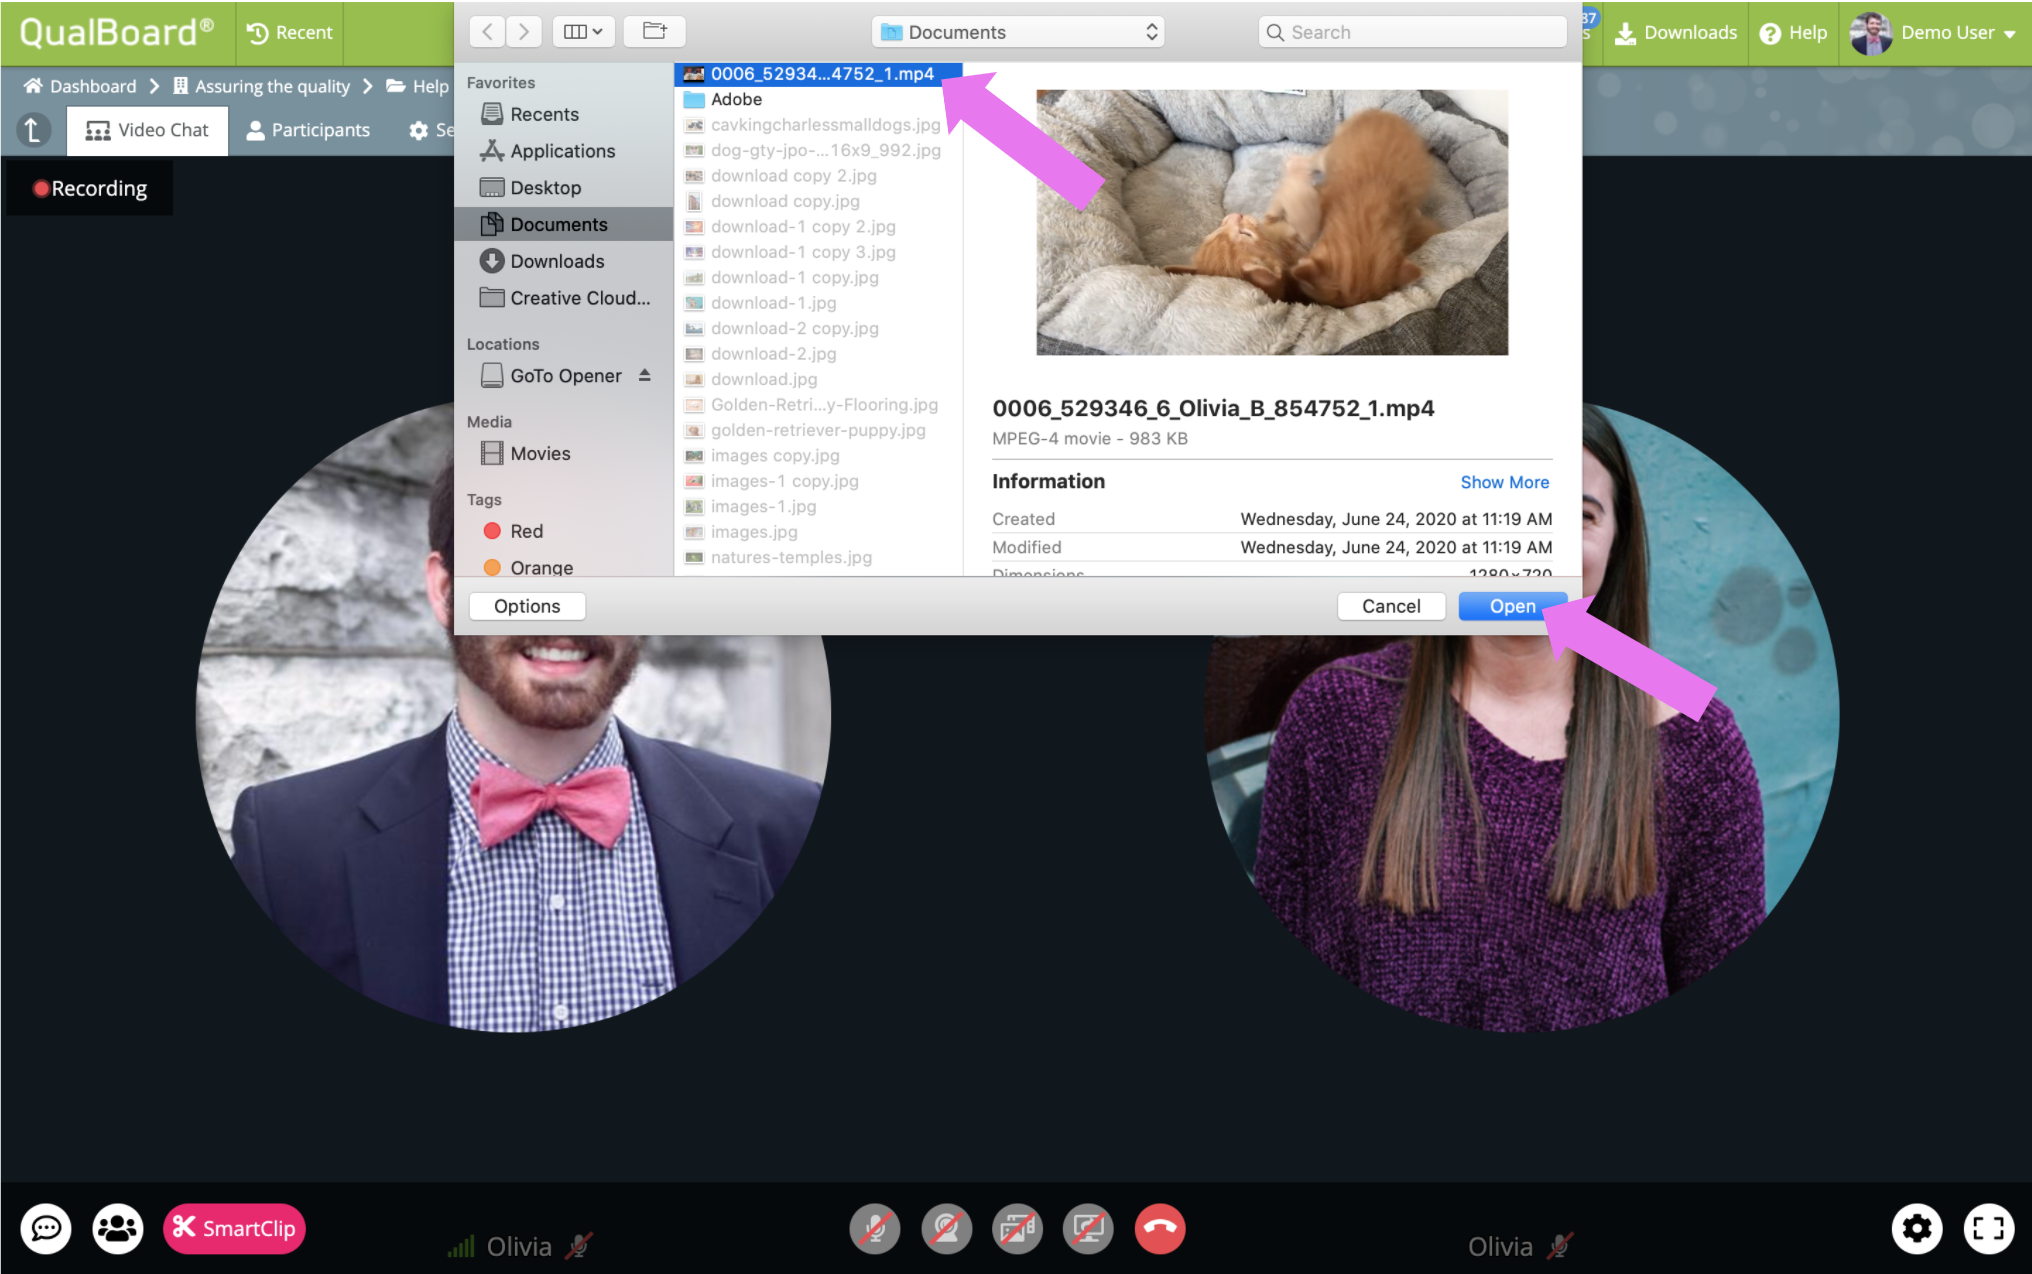Click the Open button

pyautogui.click(x=1511, y=606)
